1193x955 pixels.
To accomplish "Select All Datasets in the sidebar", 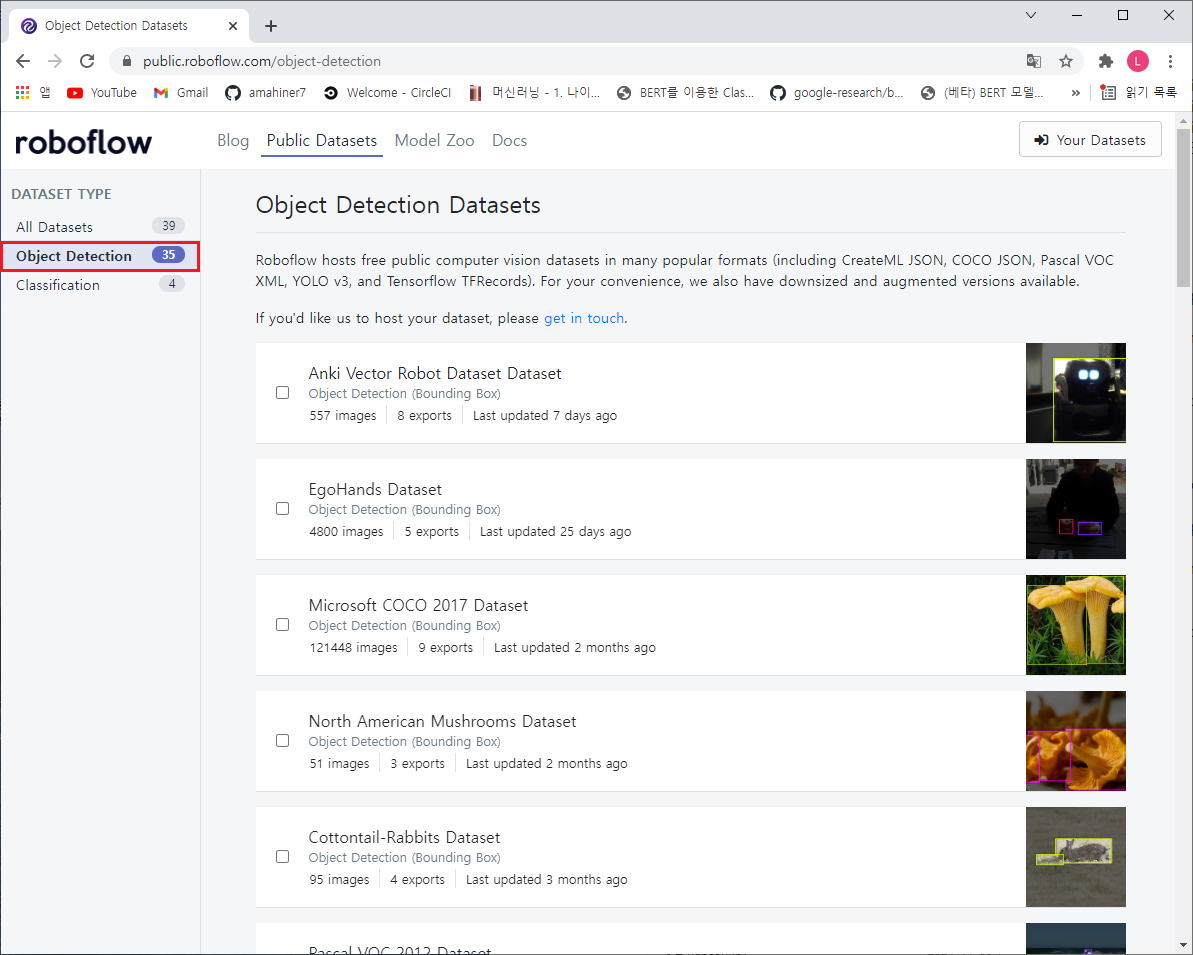I will click(x=100, y=227).
